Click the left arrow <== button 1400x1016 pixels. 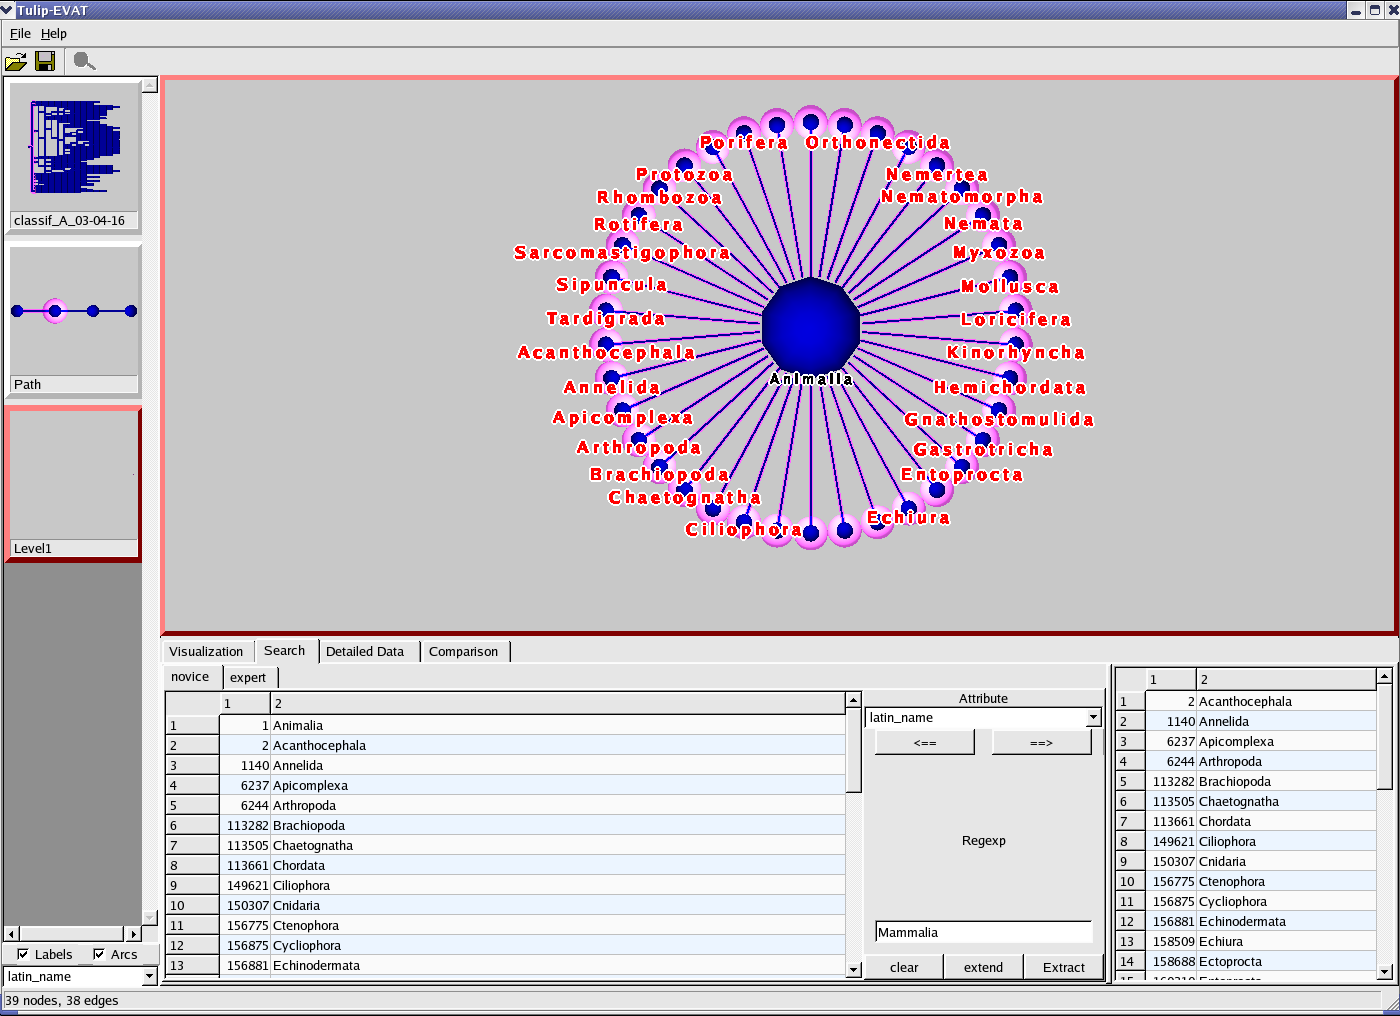924,743
